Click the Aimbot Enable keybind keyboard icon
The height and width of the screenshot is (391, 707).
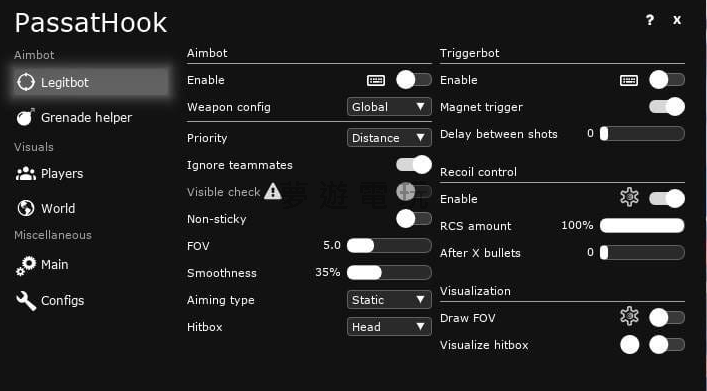click(376, 80)
